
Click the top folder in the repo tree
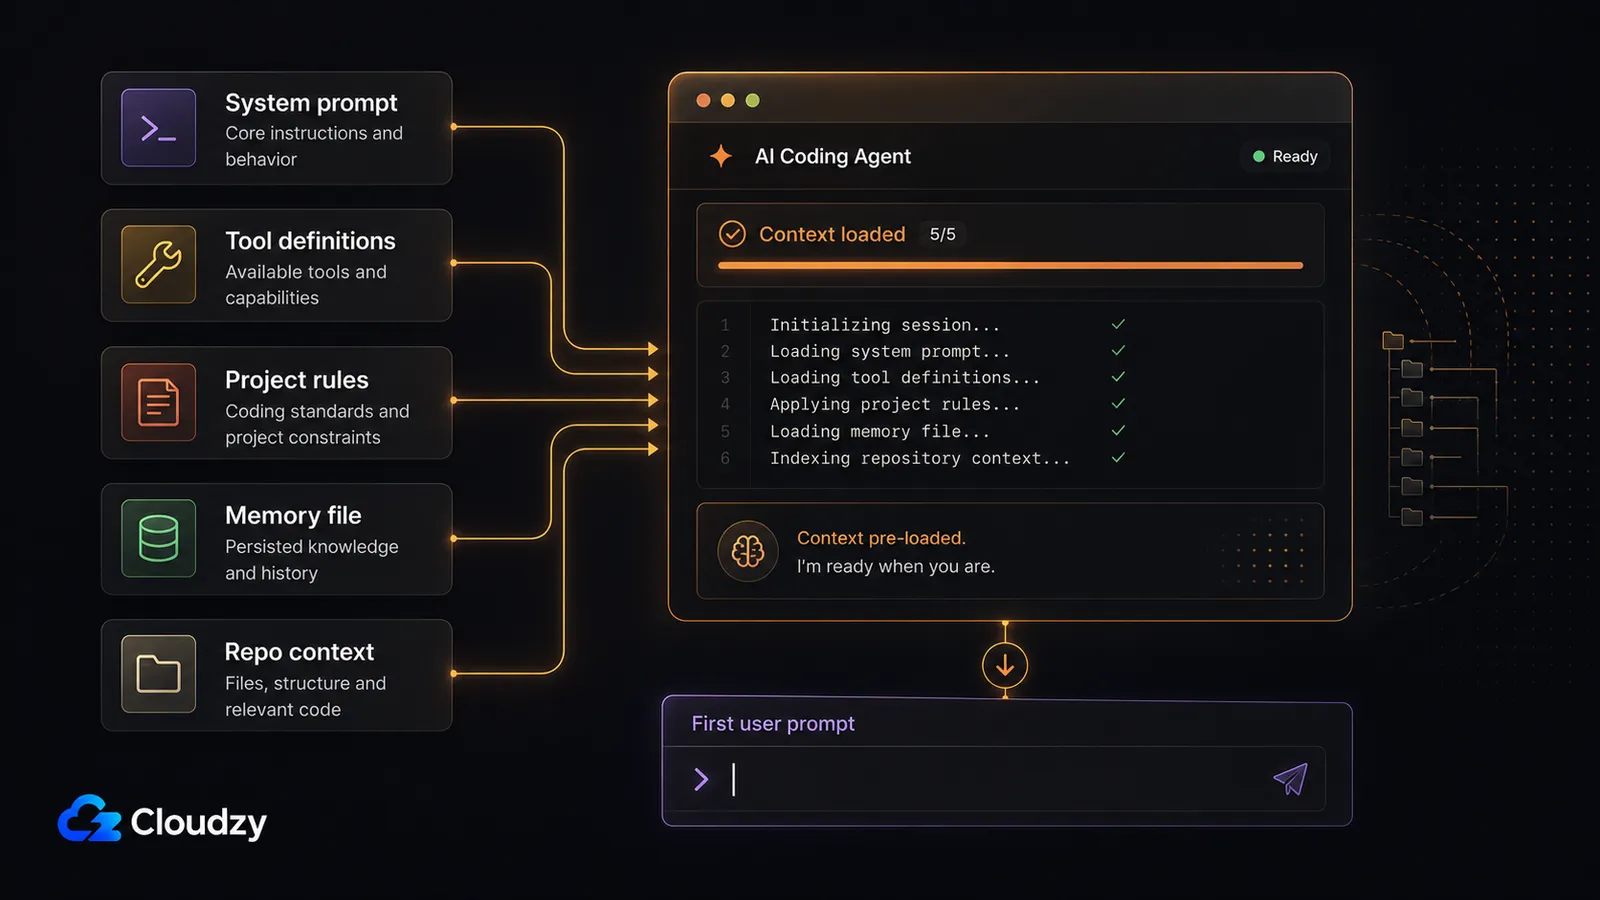(1393, 341)
